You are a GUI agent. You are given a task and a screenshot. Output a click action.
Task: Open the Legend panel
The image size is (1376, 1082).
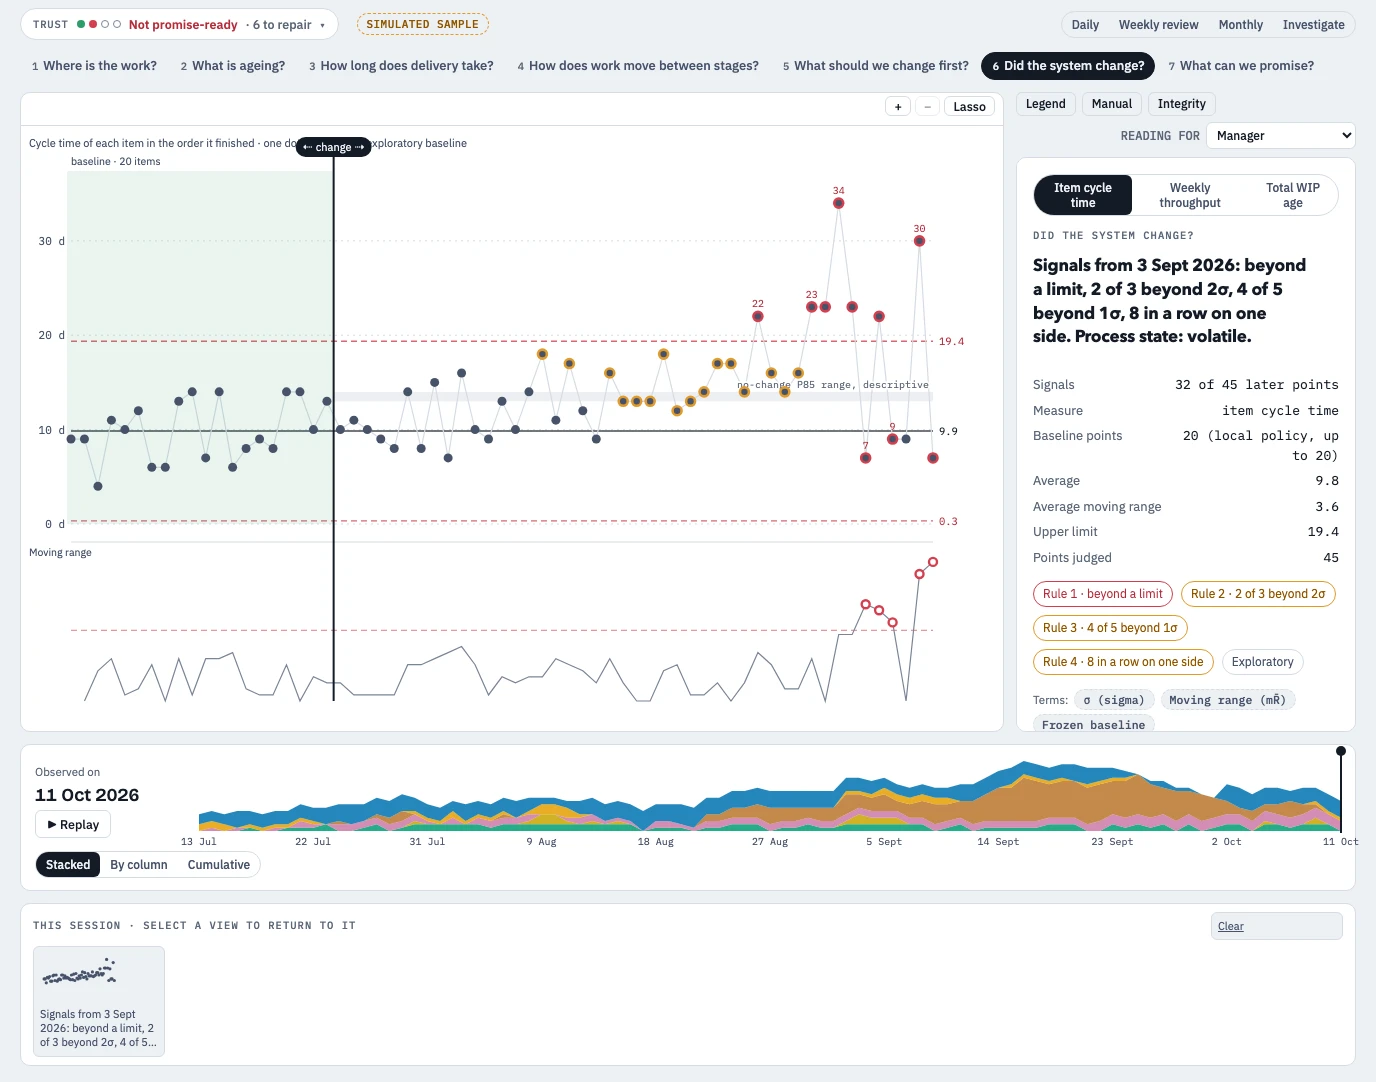point(1046,104)
